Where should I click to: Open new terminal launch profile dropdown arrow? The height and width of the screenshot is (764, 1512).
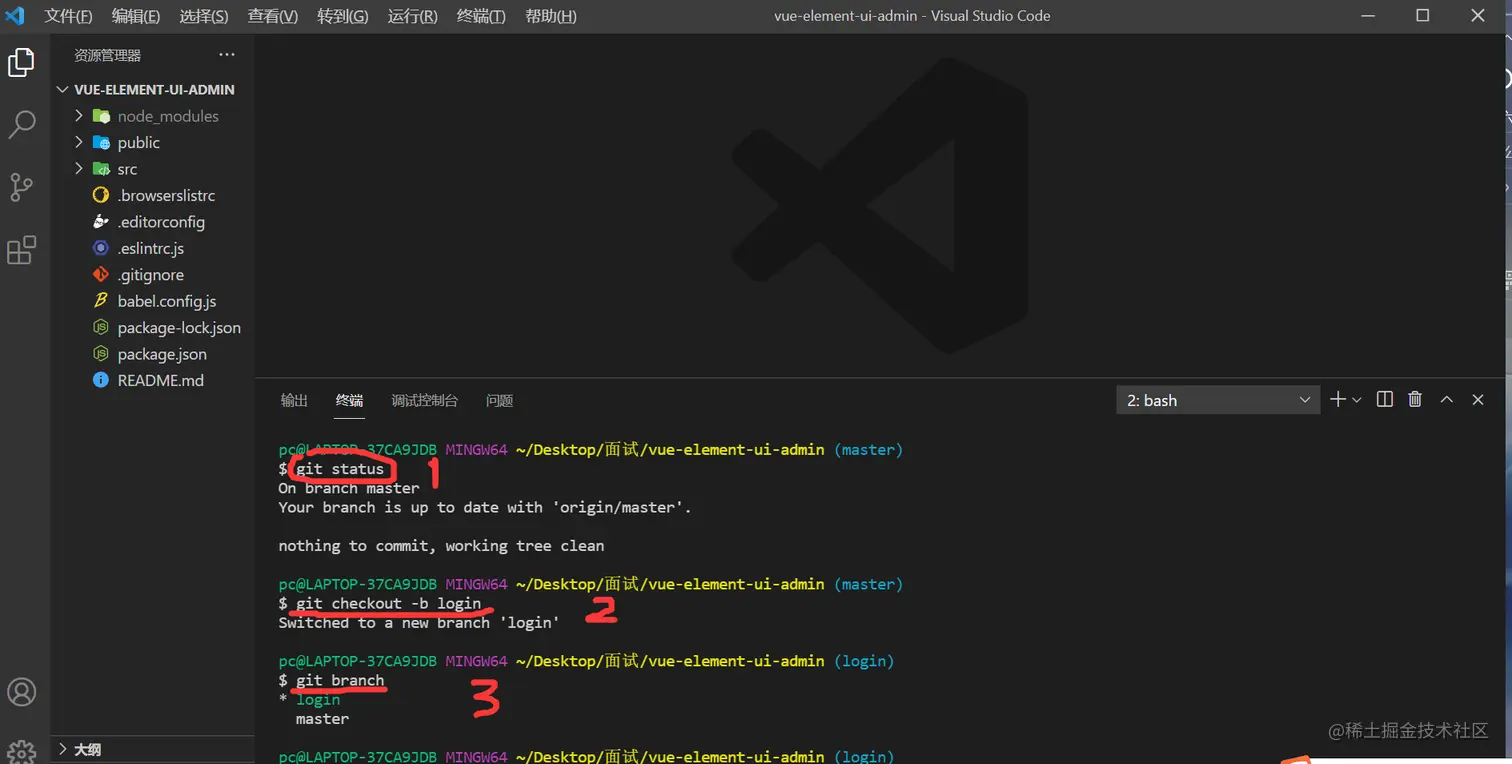tap(1357, 400)
